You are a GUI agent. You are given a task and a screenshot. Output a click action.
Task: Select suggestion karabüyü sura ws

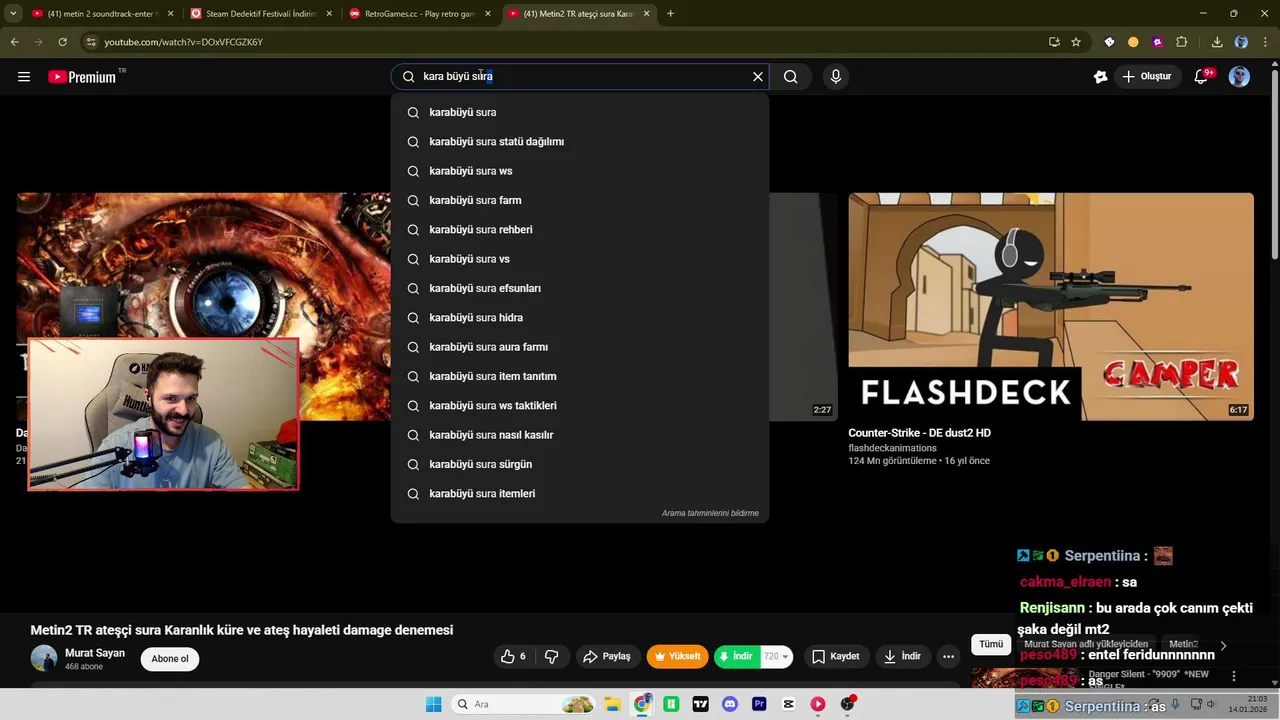click(580, 171)
